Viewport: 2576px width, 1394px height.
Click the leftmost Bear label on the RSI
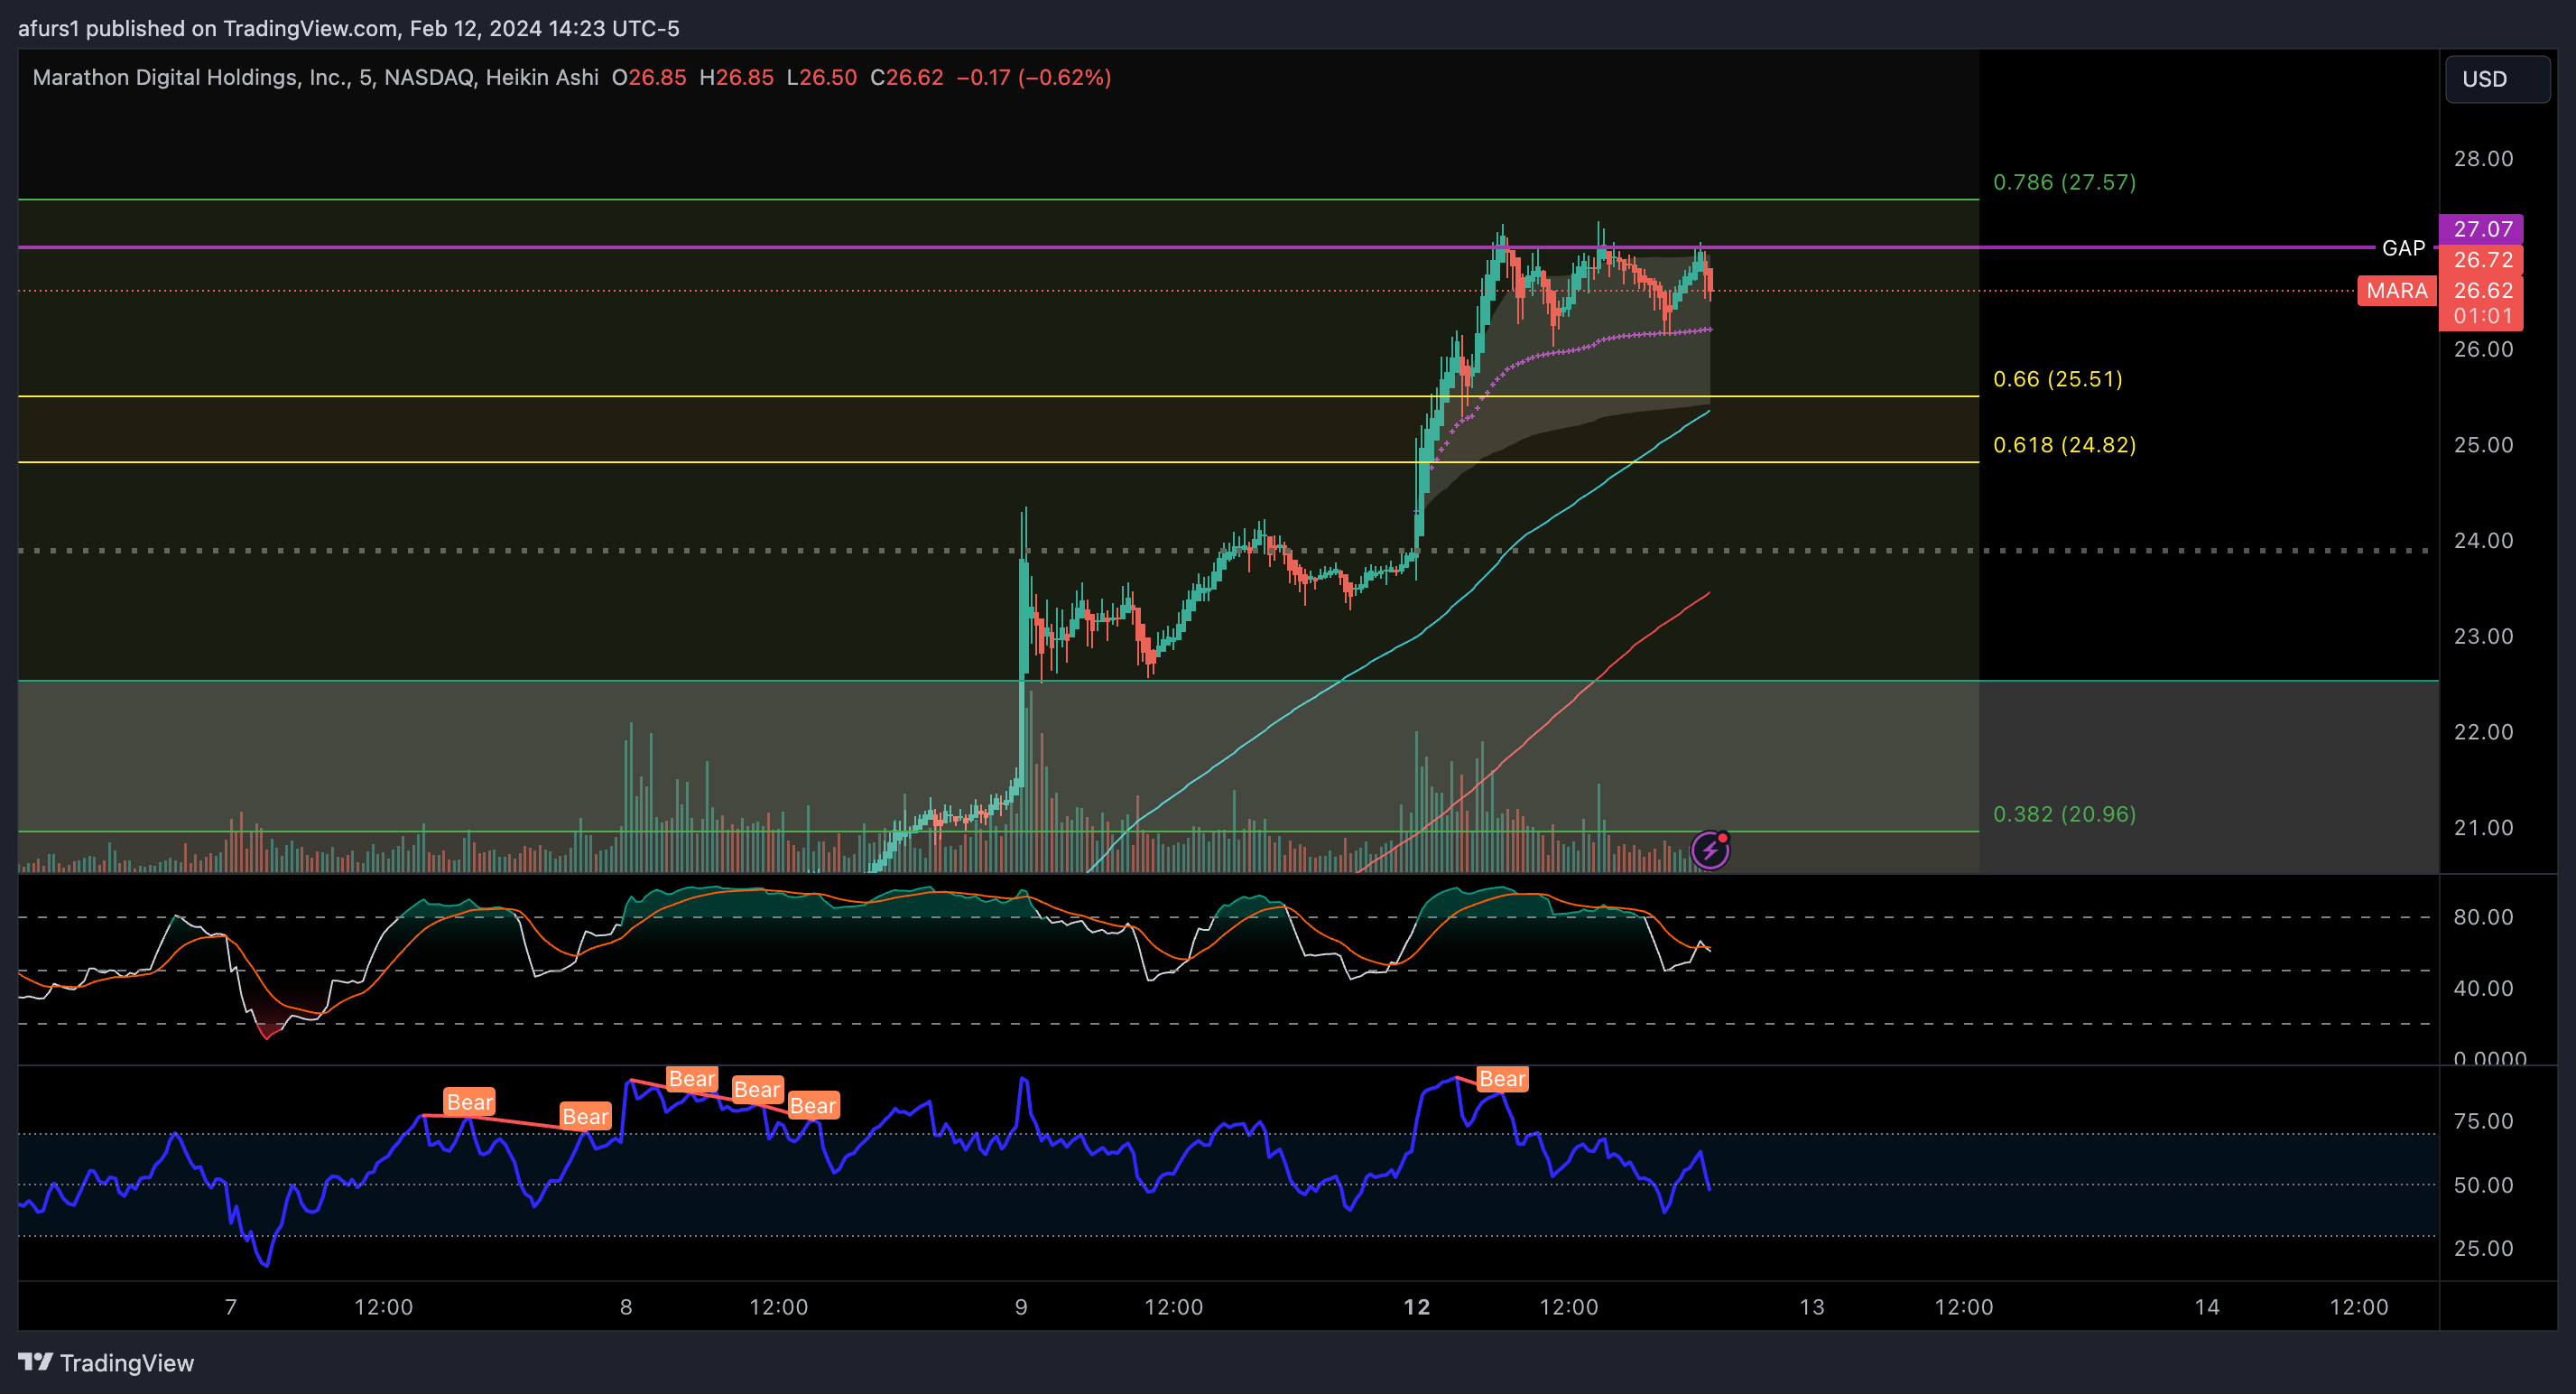470,1102
